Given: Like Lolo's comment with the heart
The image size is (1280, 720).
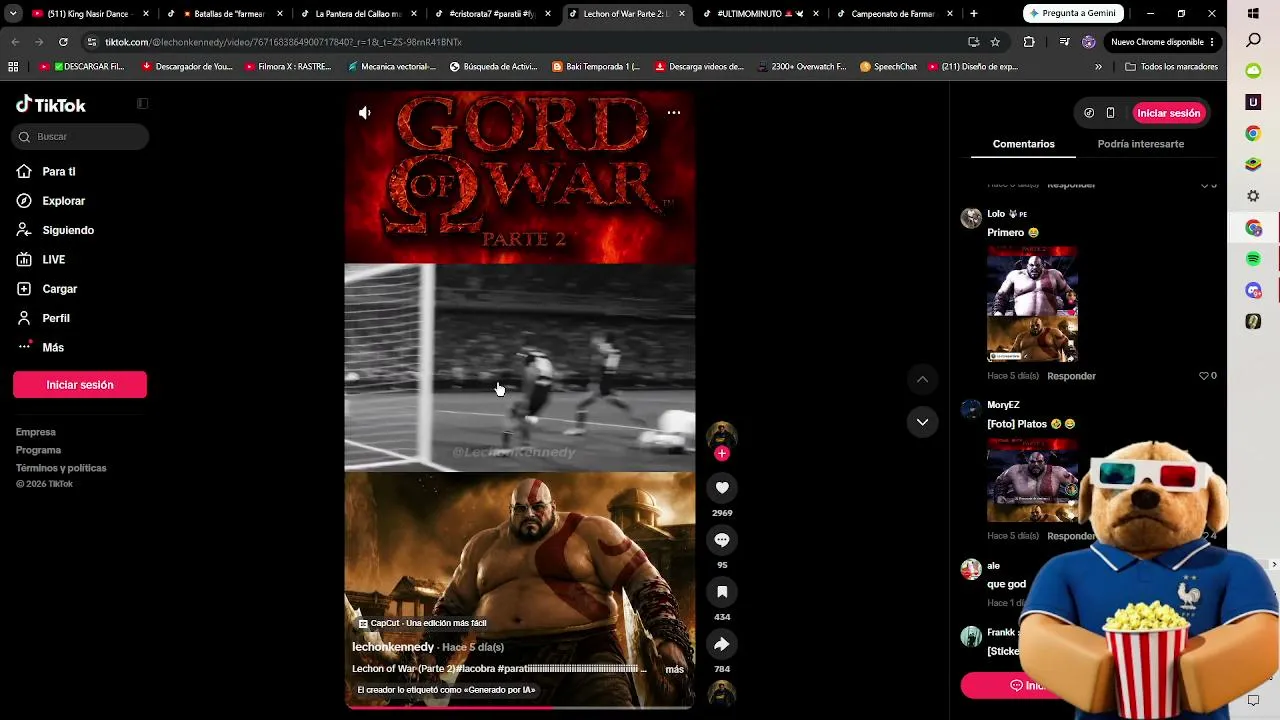Looking at the screenshot, I should [x=1204, y=376].
